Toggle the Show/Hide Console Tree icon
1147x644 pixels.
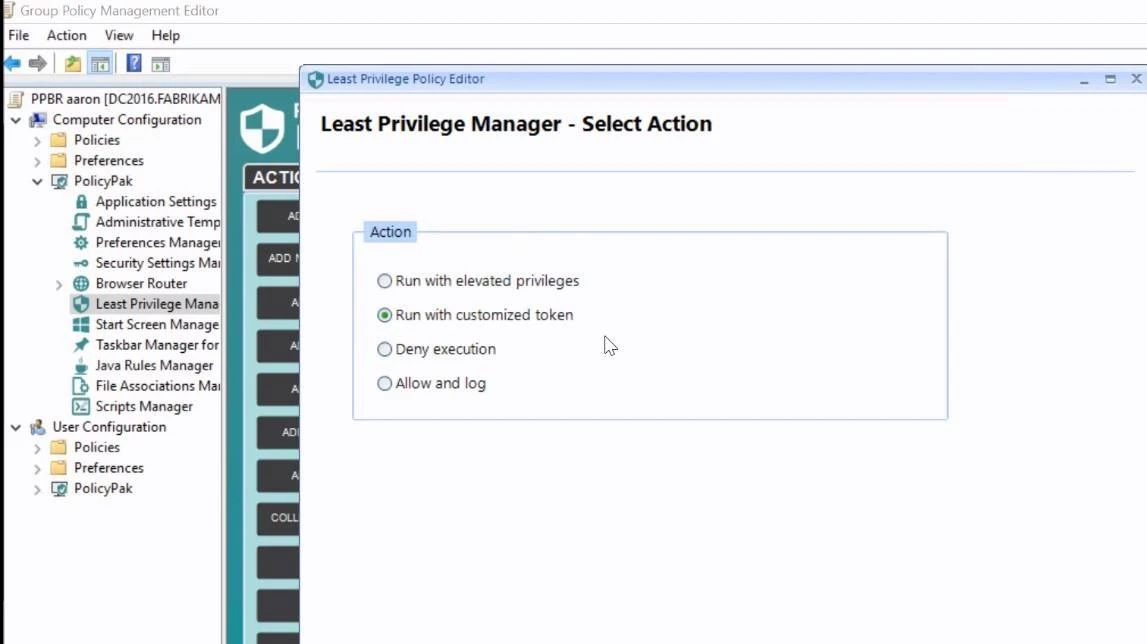coord(100,64)
